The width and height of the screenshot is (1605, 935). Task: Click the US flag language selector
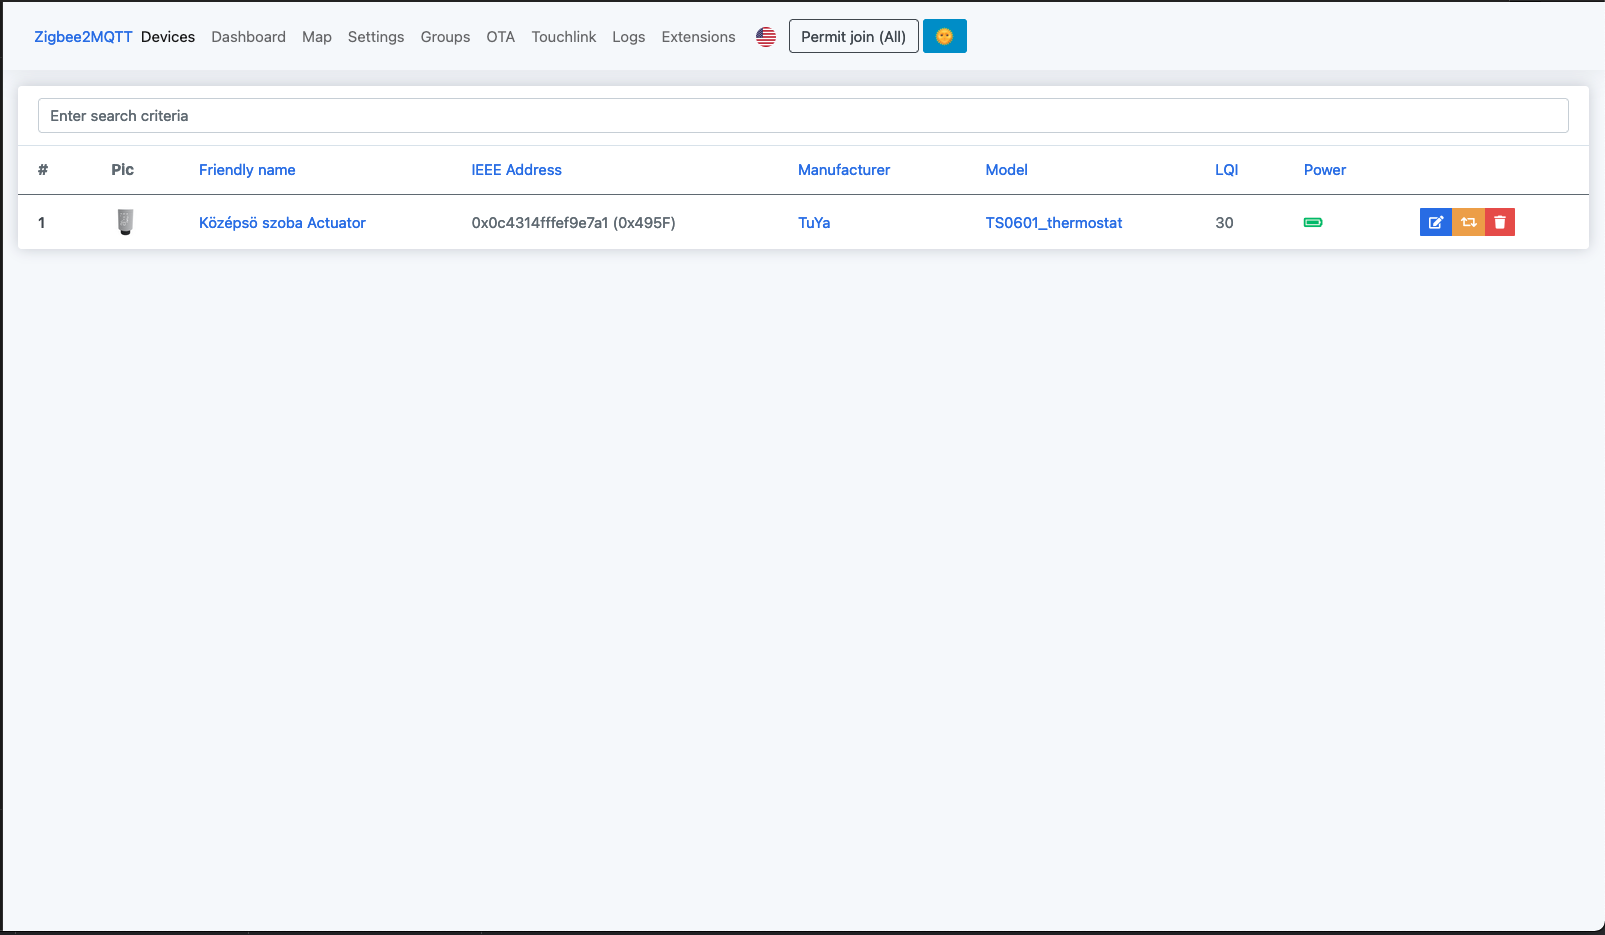766,37
